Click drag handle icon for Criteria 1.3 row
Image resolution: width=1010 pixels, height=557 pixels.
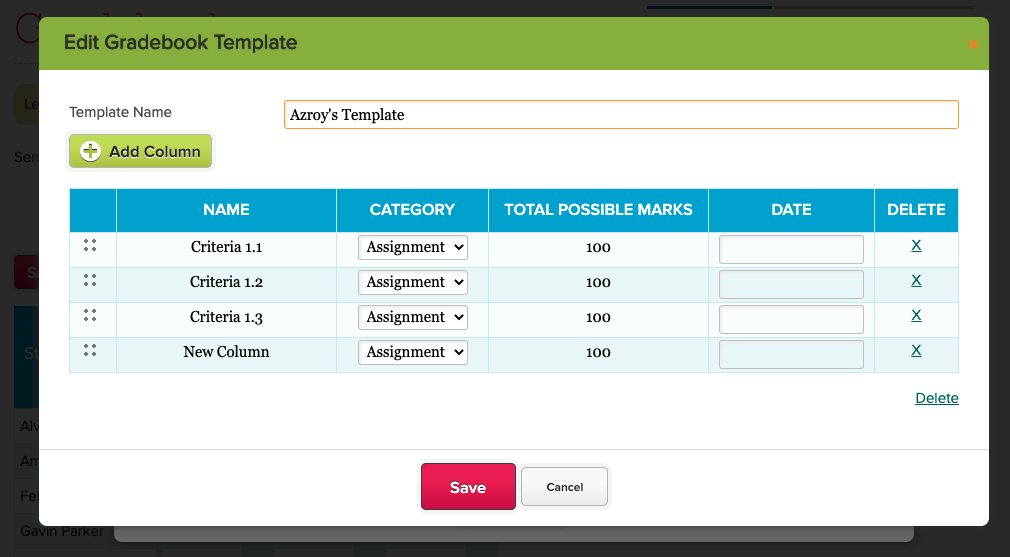click(90, 315)
